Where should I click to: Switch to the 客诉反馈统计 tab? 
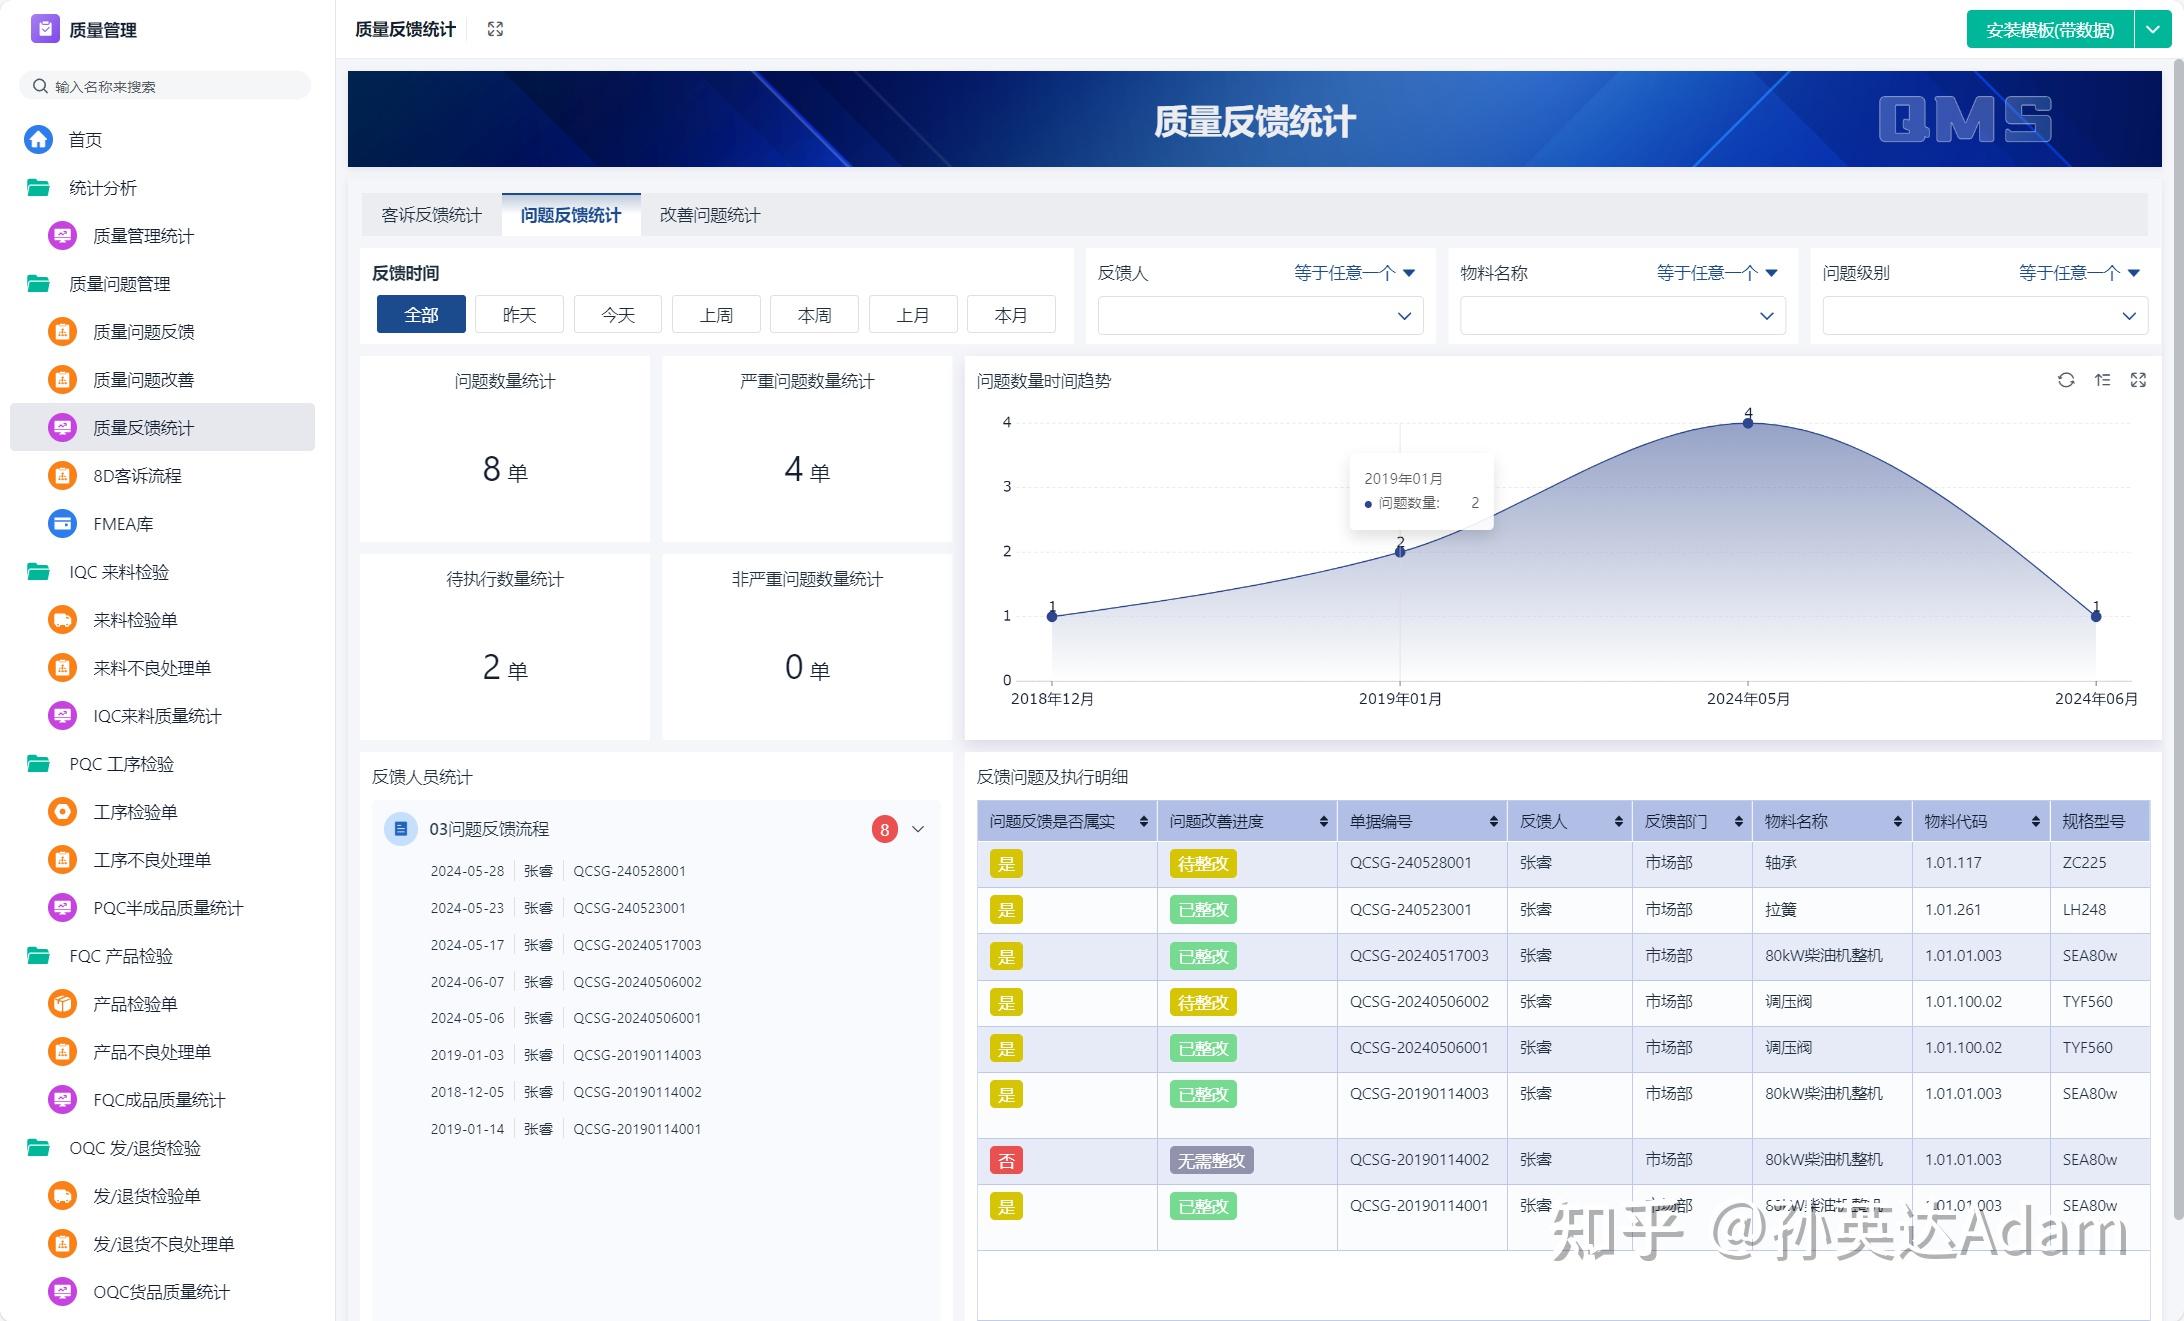point(432,214)
